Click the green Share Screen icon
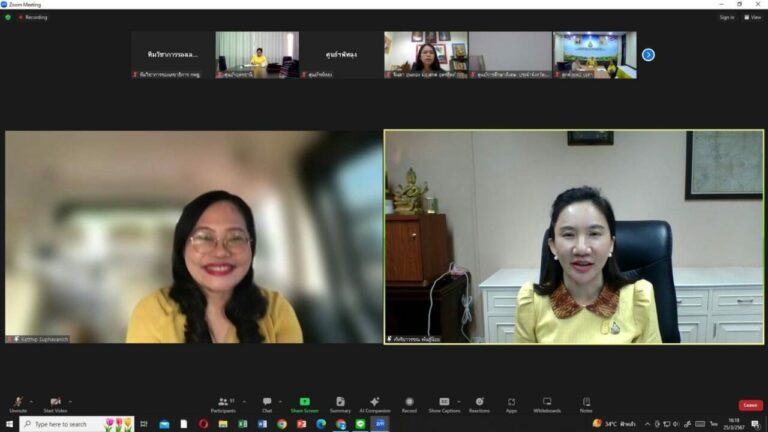The image size is (768, 432). pyautogui.click(x=304, y=402)
